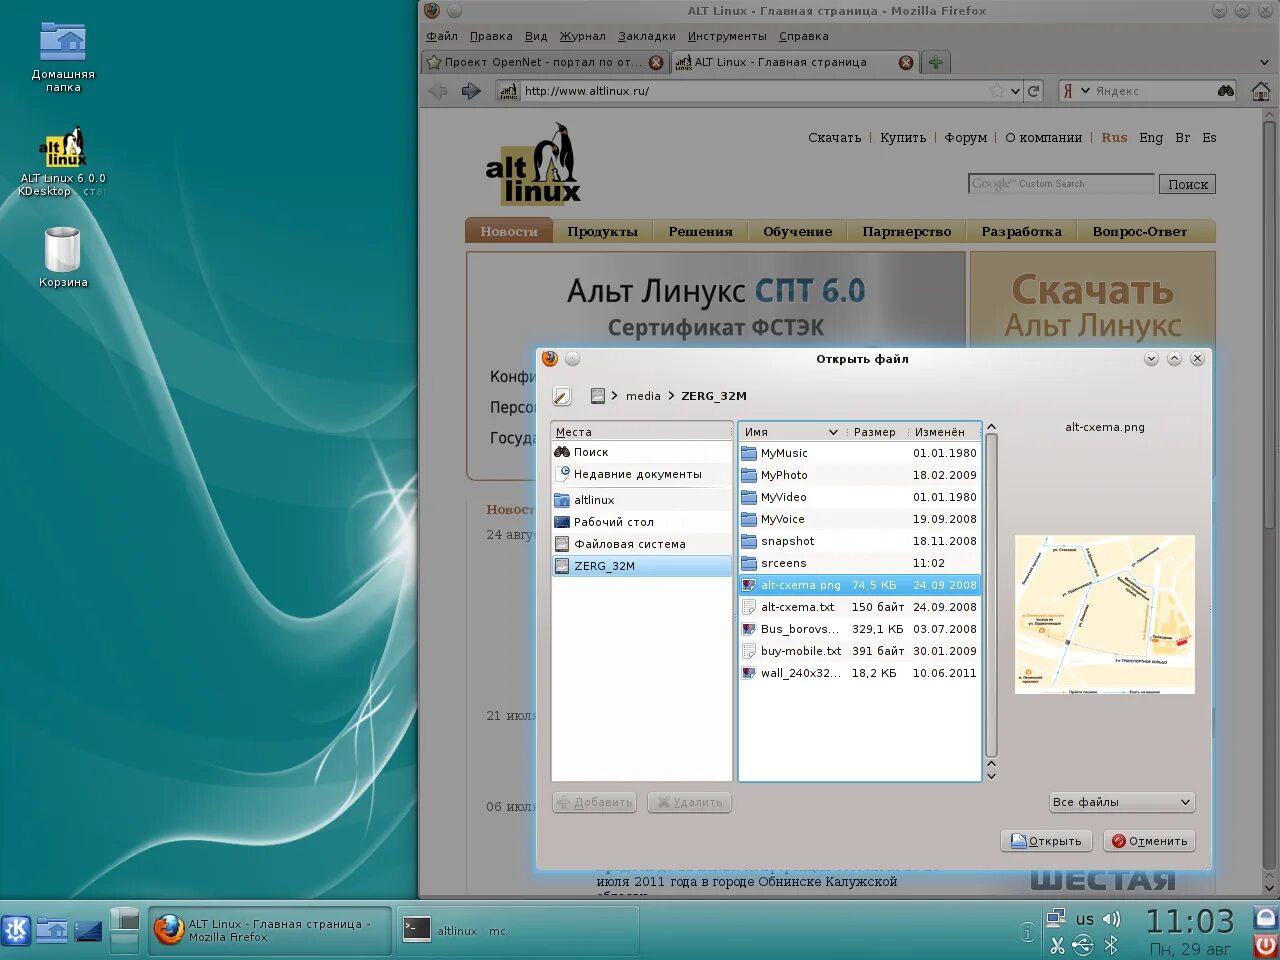Select the snapshot folder in the file list
Viewport: 1280px width, 960px height.
tap(860, 541)
